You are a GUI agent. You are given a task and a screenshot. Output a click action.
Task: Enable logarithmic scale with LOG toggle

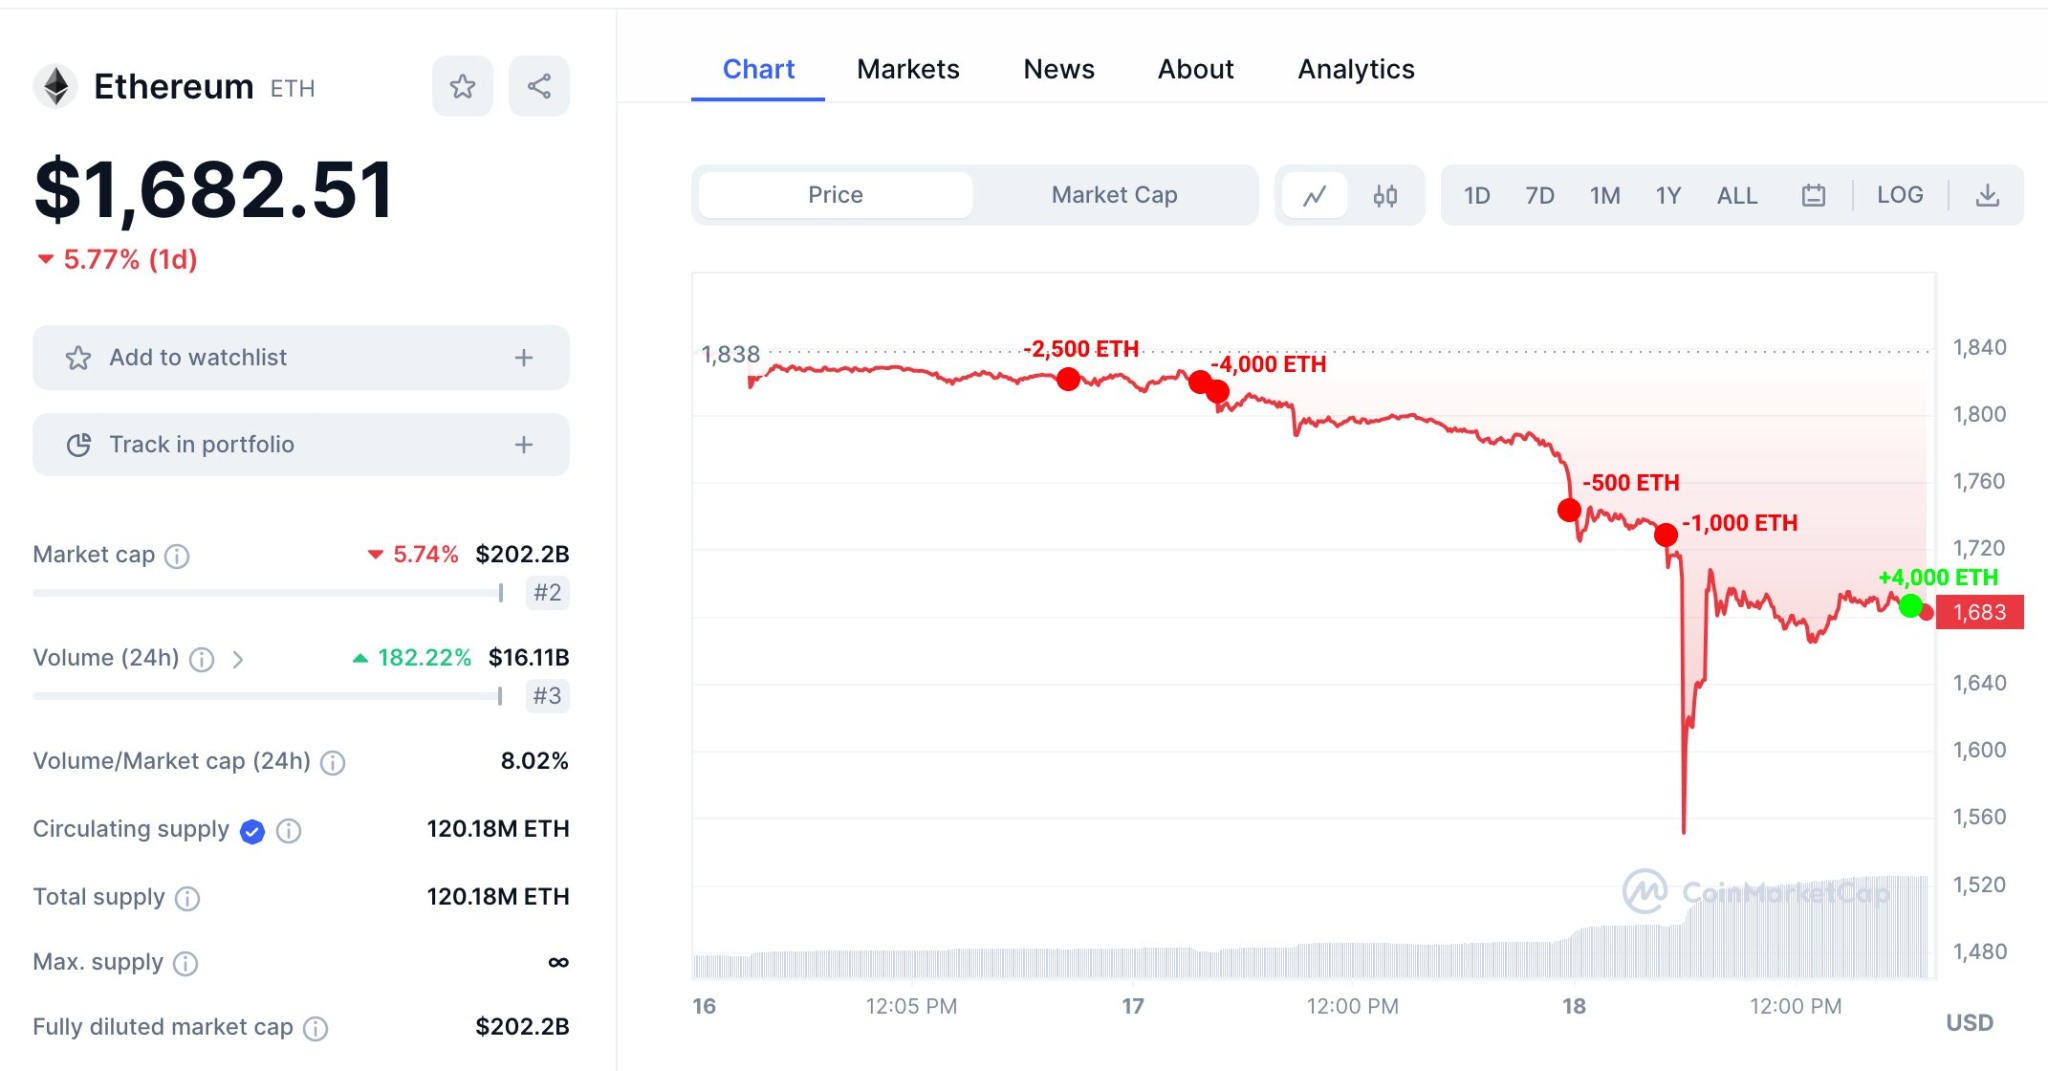click(1899, 195)
